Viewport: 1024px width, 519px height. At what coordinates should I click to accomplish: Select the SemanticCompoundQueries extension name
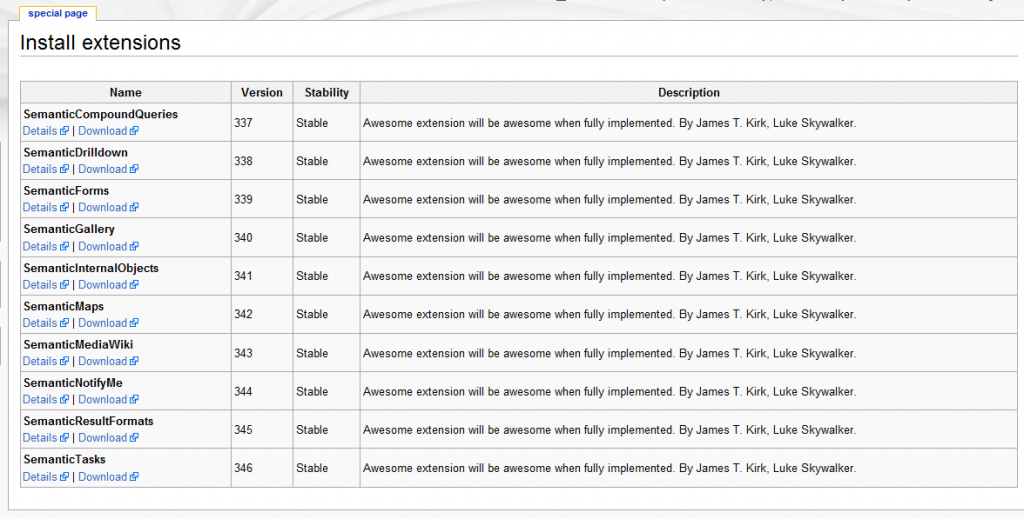(x=101, y=114)
